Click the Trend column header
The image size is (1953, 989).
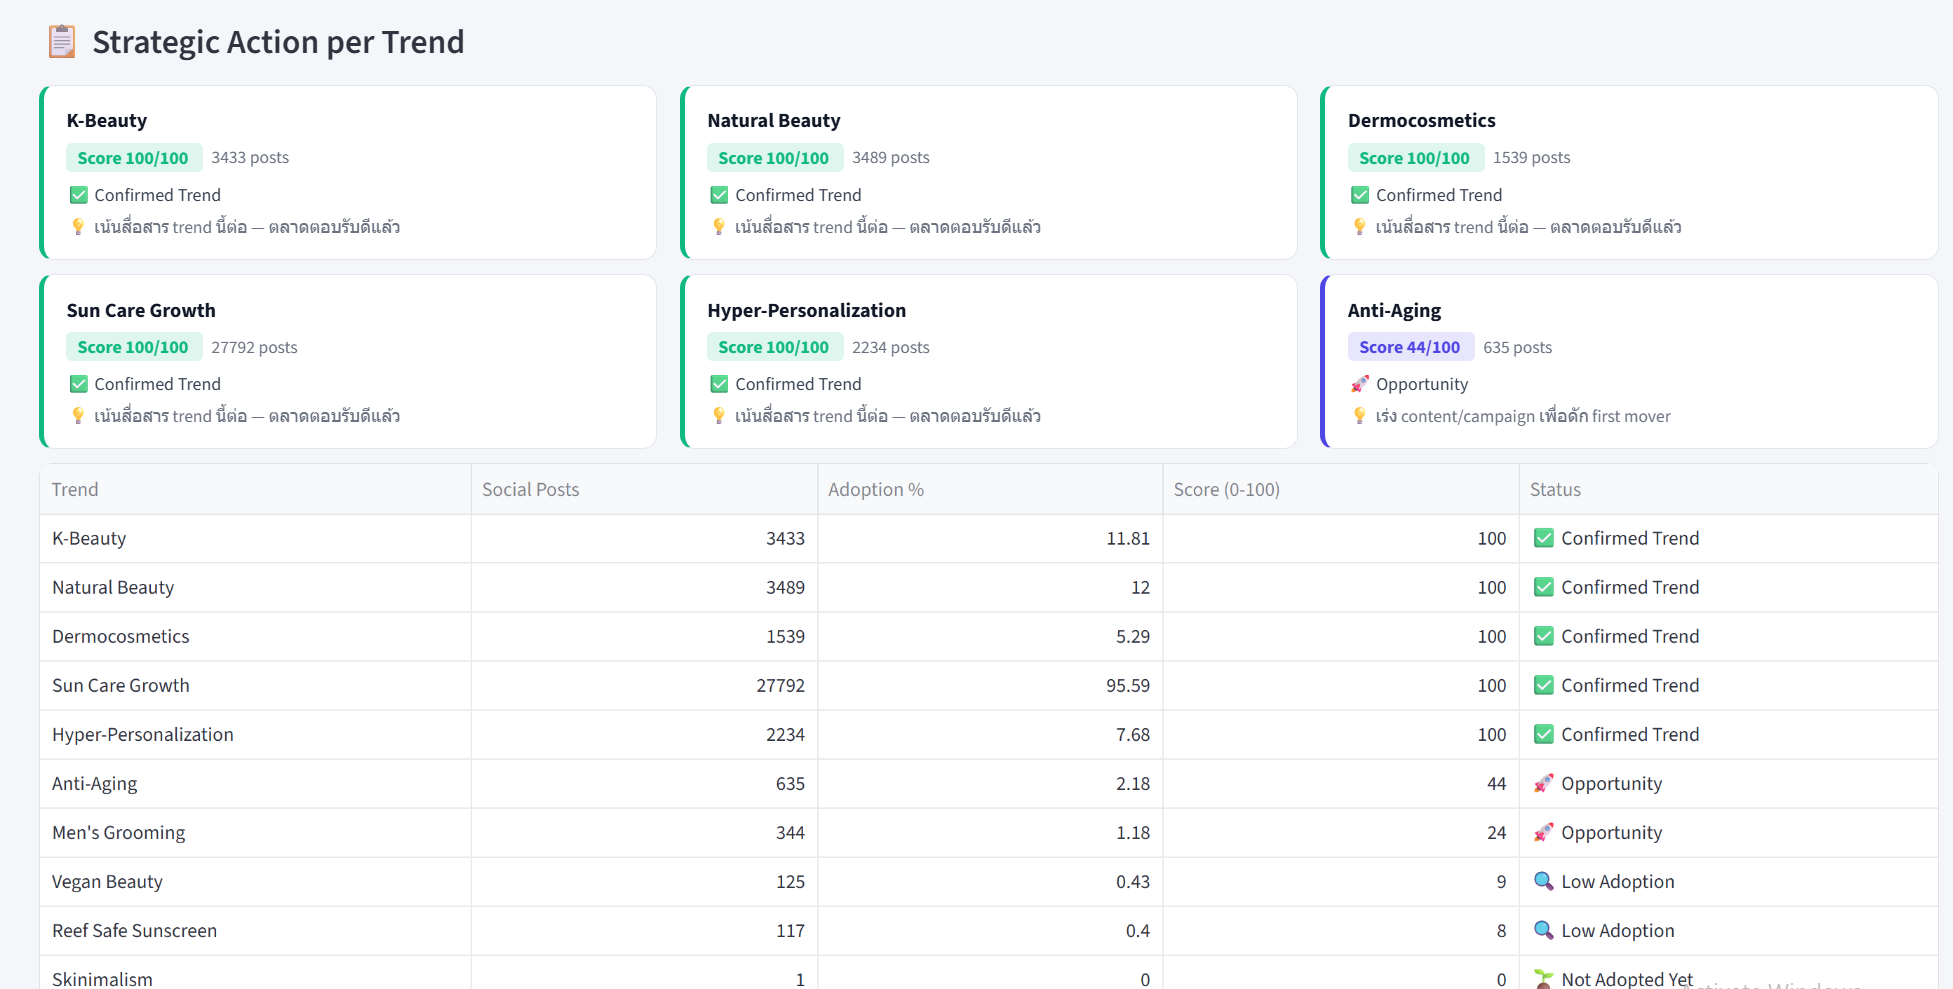75,489
